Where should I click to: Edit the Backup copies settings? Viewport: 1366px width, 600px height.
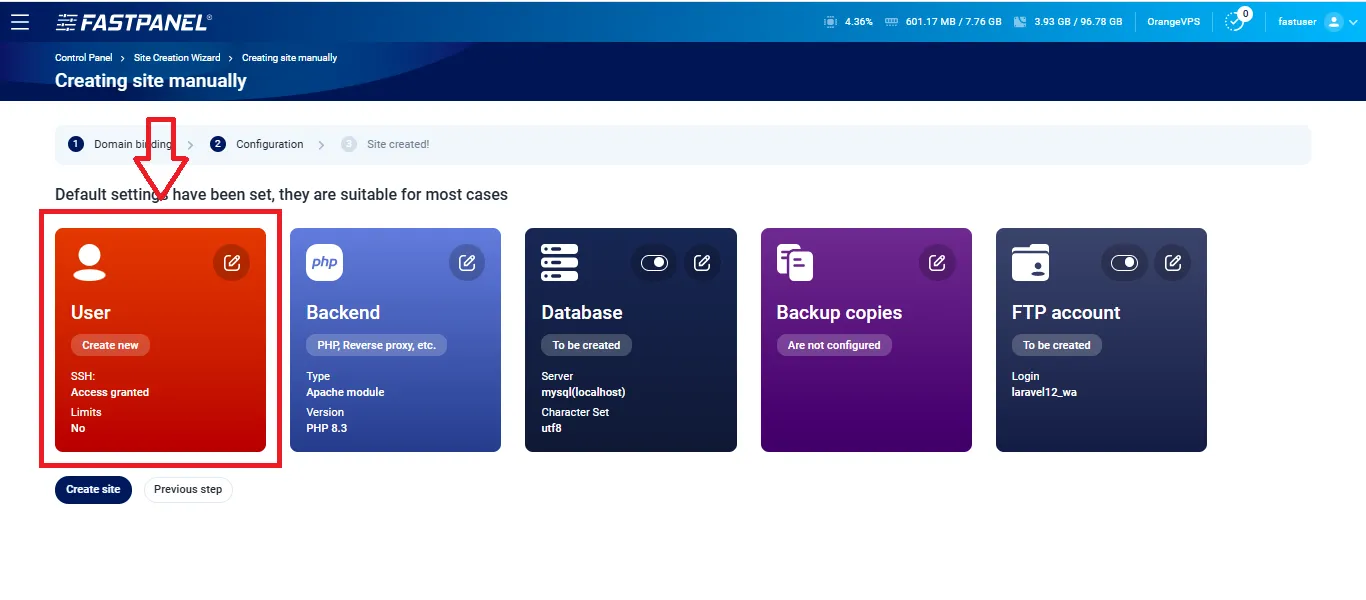(937, 263)
